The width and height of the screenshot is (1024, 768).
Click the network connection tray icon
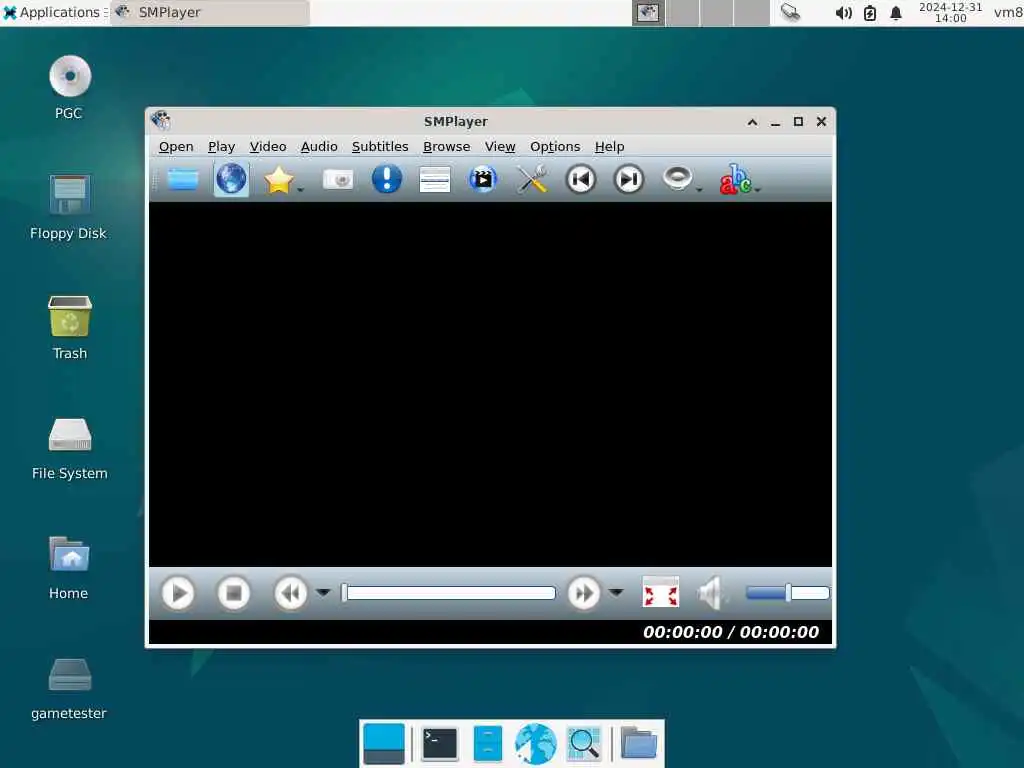790,12
